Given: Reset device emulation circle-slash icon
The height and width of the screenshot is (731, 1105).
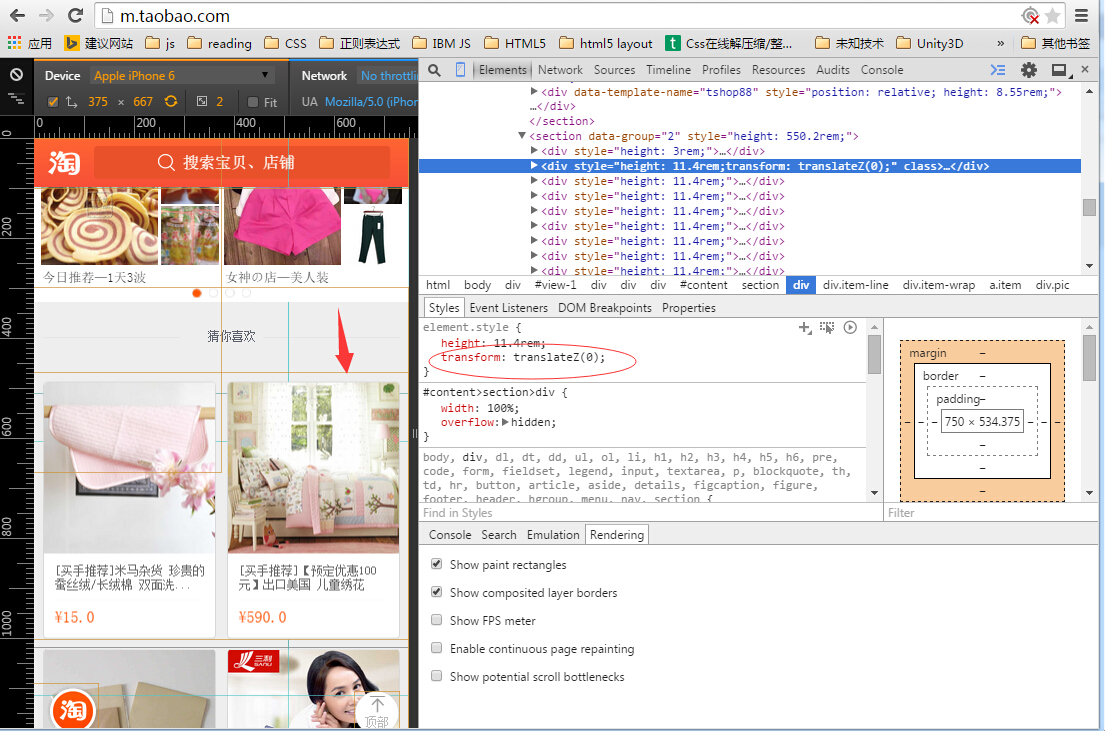Looking at the screenshot, I should (16, 76).
